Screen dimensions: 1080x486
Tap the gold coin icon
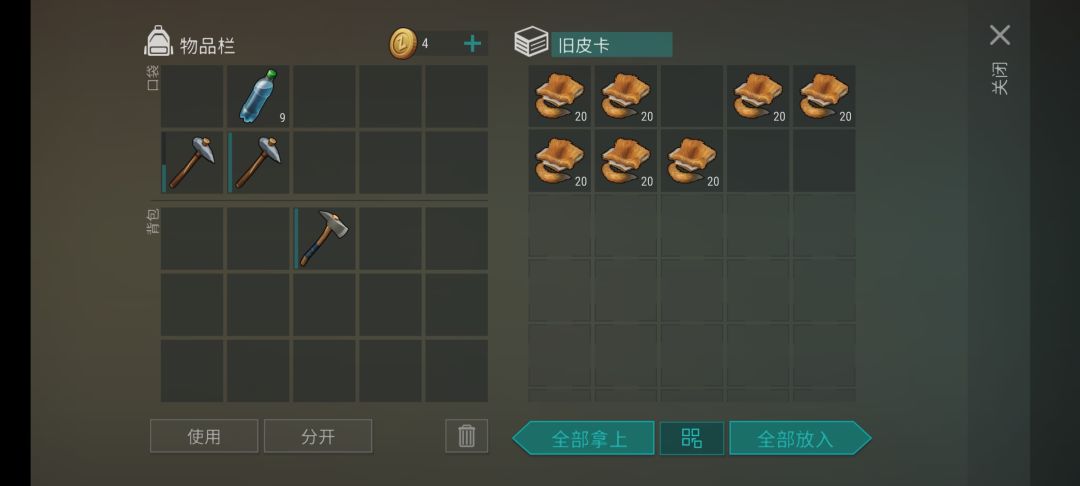pos(403,44)
